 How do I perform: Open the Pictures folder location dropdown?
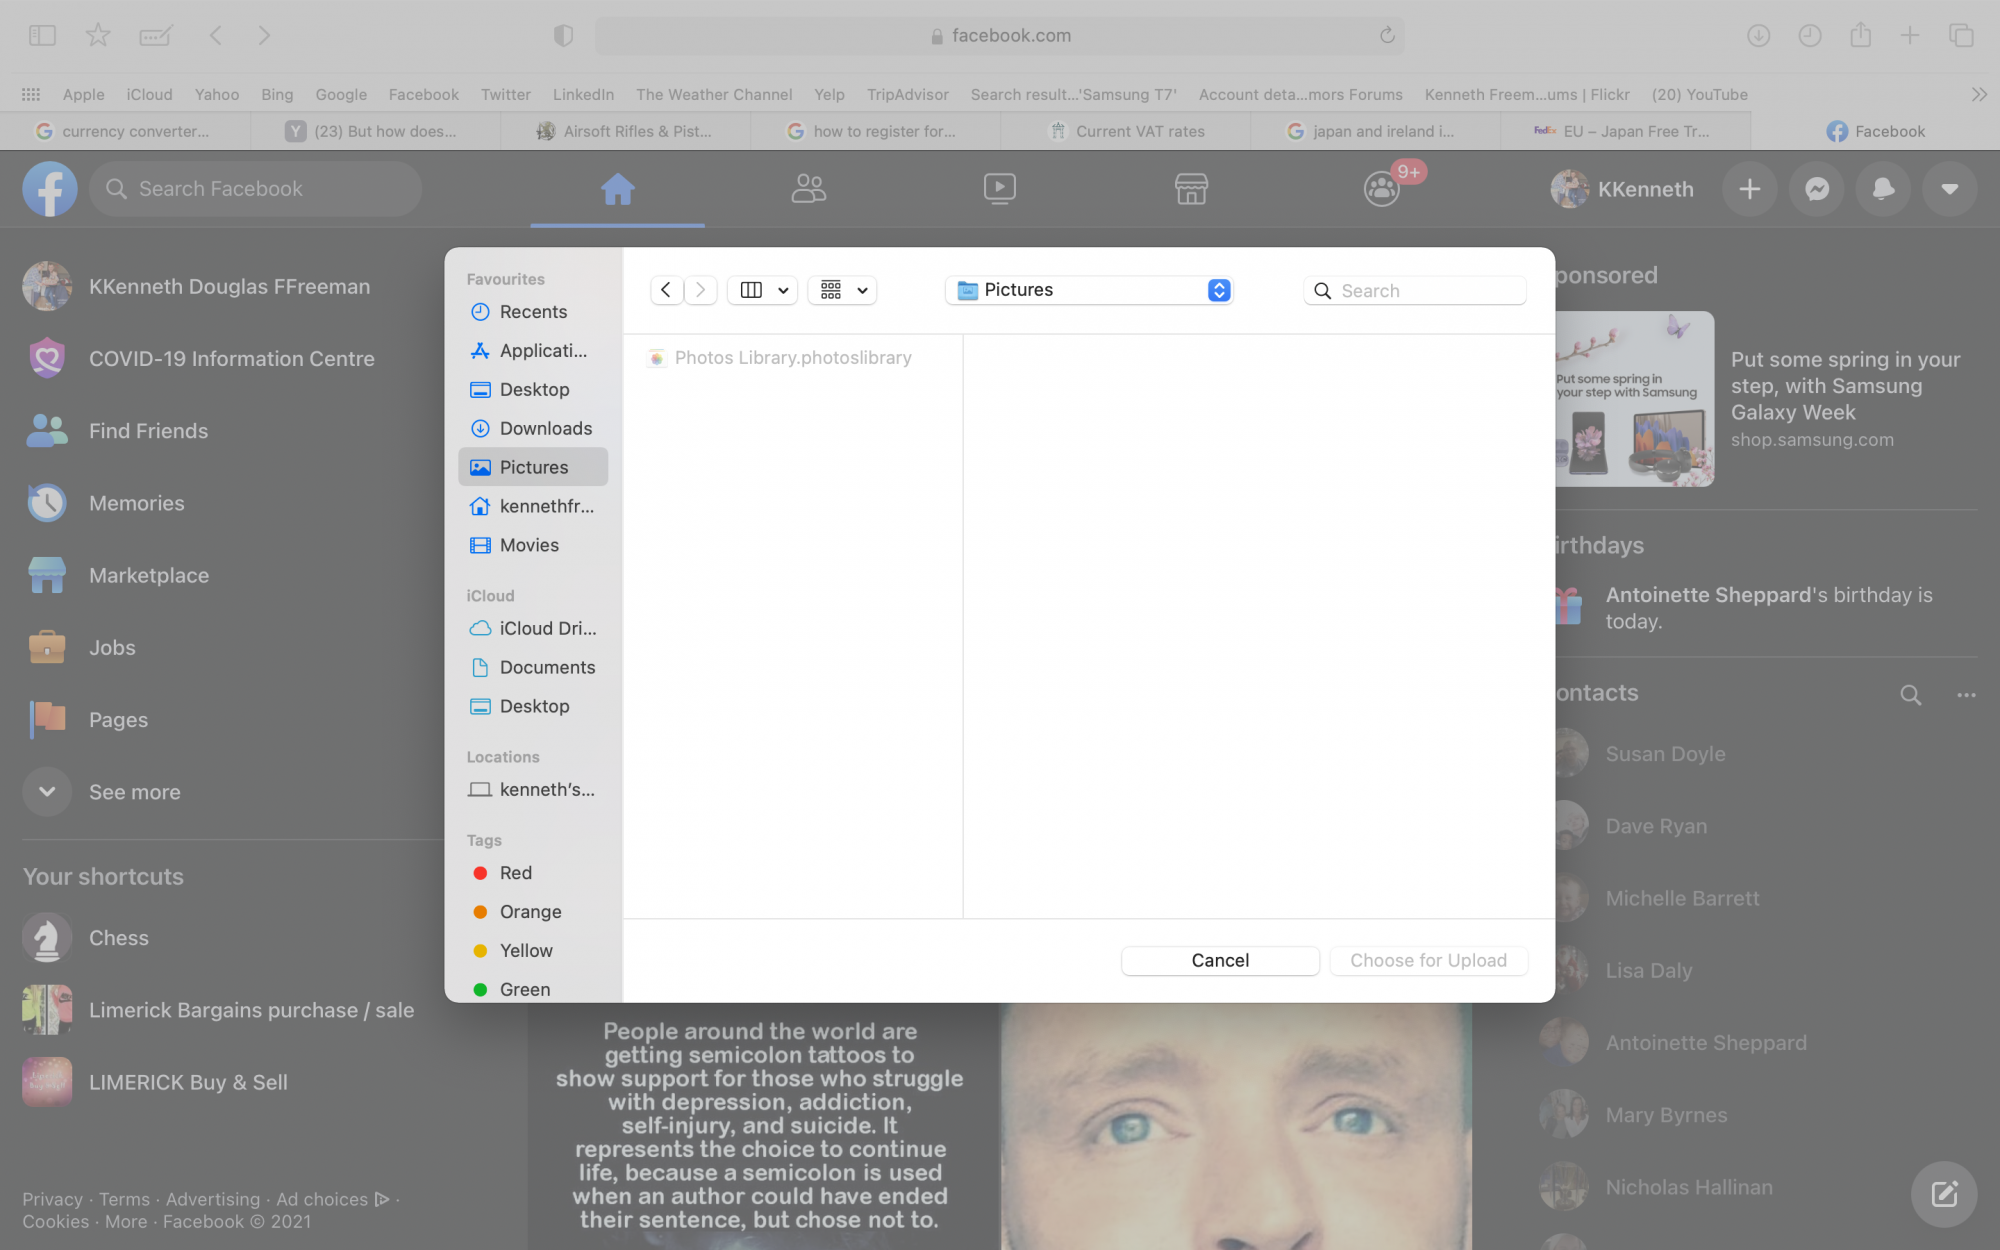1089,290
